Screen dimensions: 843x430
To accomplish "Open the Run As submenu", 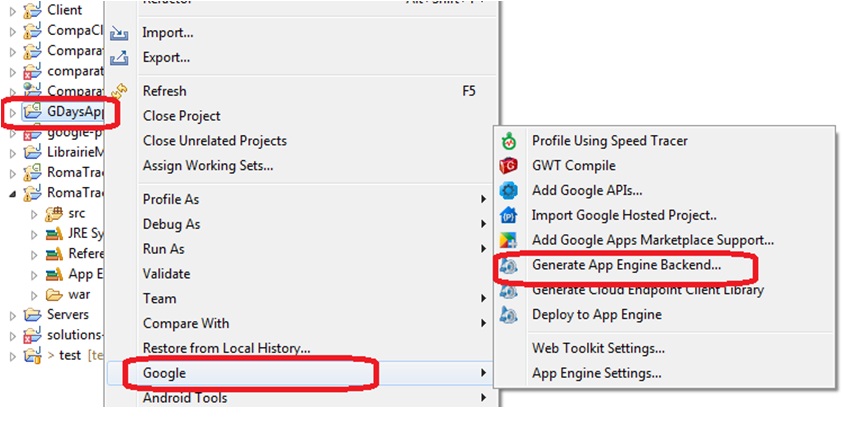I will [164, 249].
